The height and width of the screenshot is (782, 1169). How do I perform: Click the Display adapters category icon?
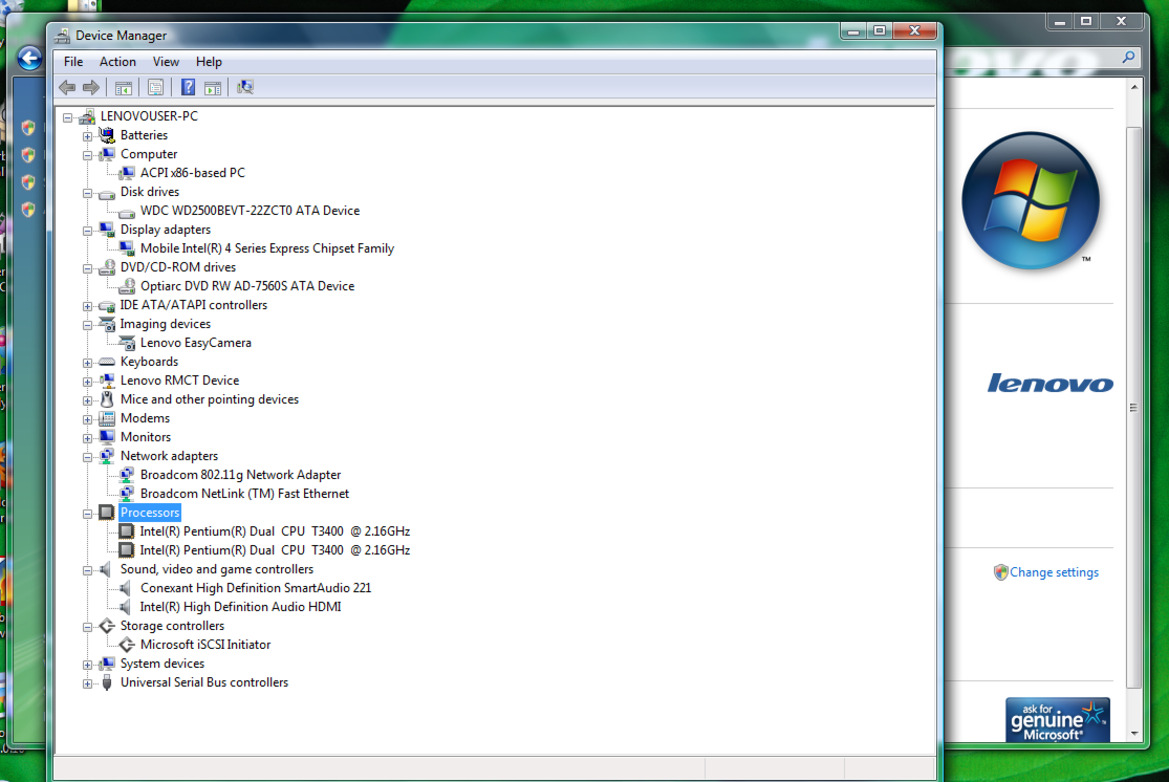pos(107,230)
